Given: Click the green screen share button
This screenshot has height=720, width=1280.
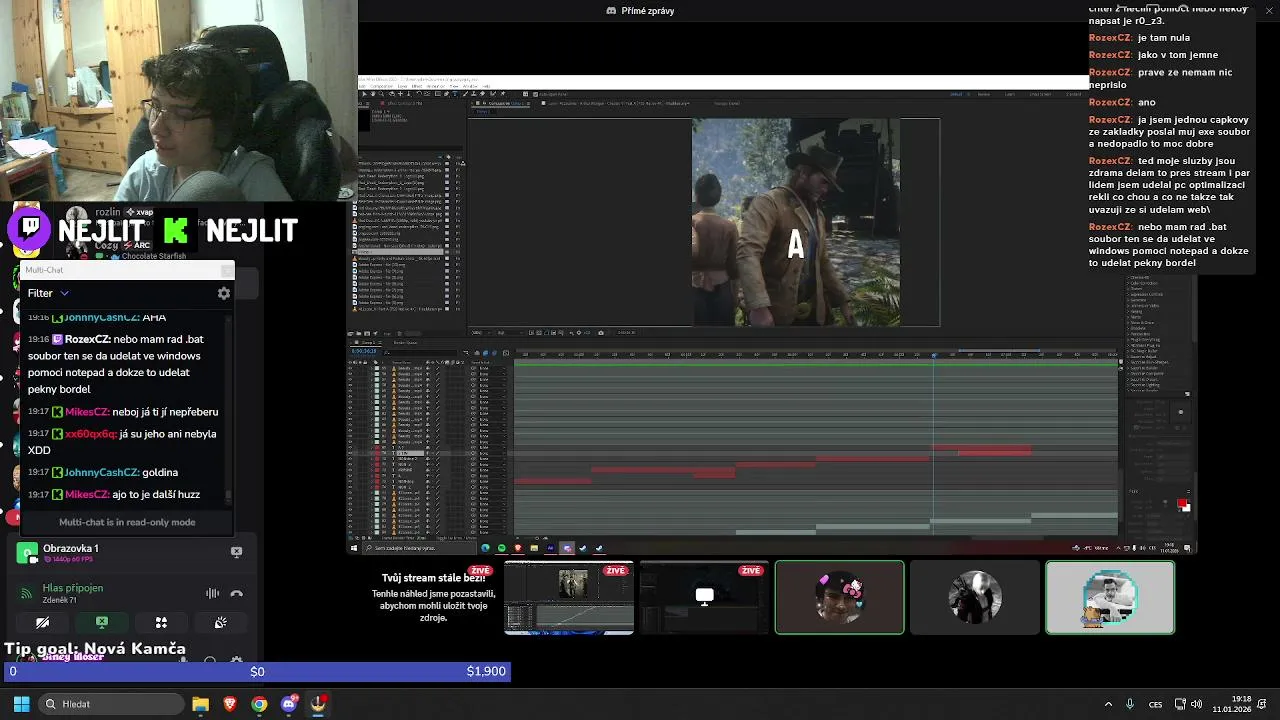Looking at the screenshot, I should (102, 622).
